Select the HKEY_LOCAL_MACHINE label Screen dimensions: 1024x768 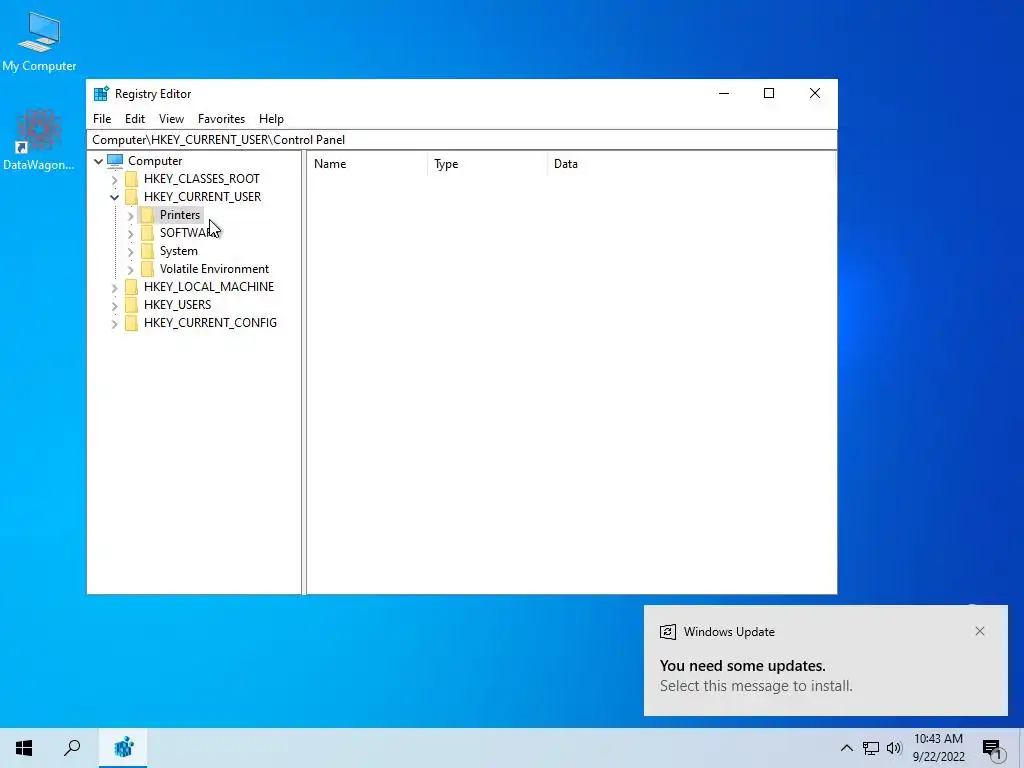tap(209, 287)
